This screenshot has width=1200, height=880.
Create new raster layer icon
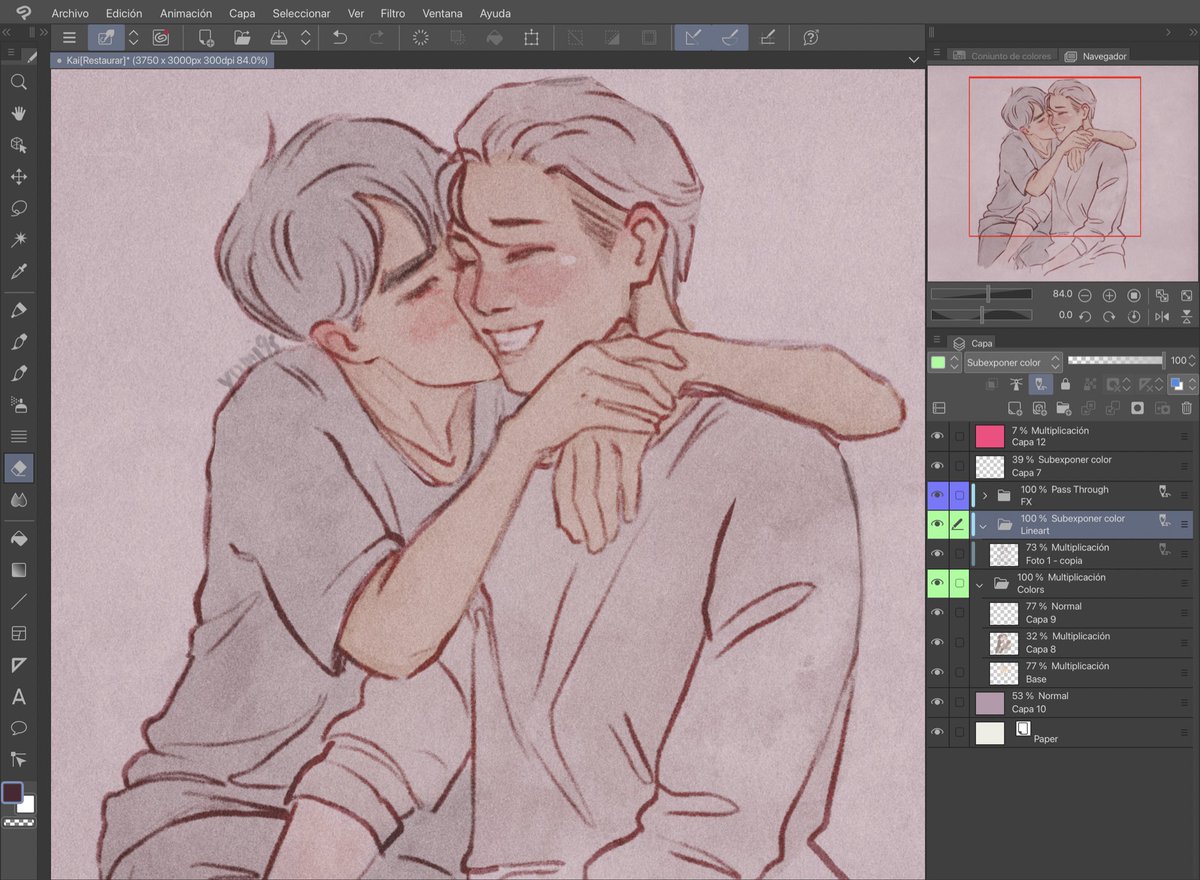pyautogui.click(x=1015, y=408)
